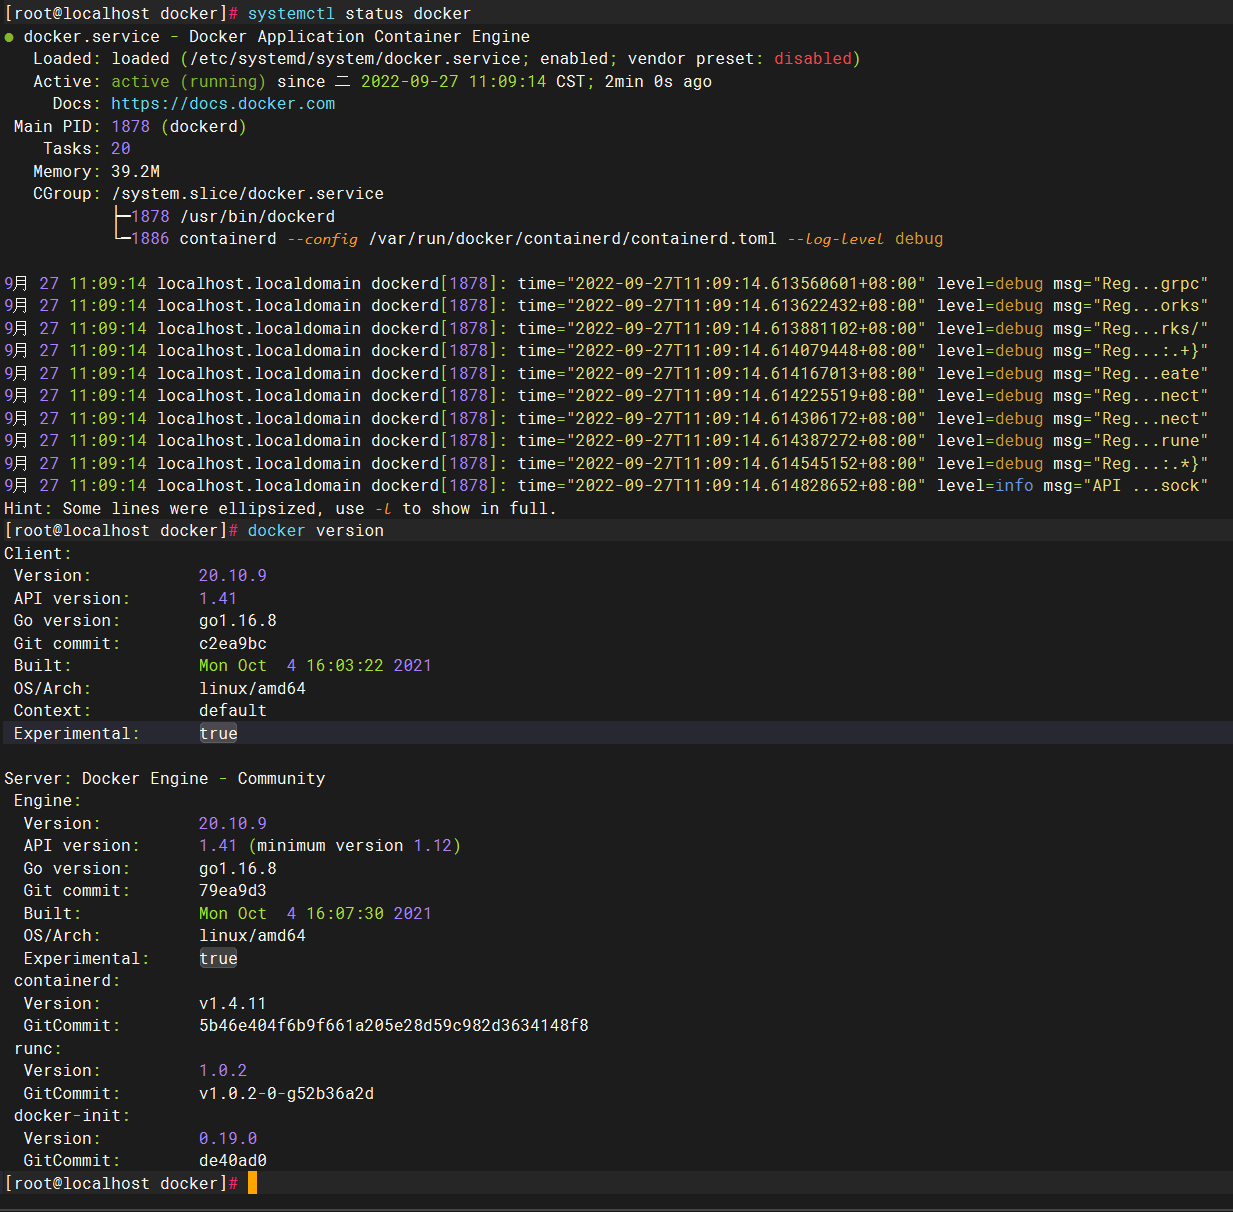Screen dimensions: 1233x1212
Task: Click Main PID value 1878 (dockerd)
Action: 179,127
